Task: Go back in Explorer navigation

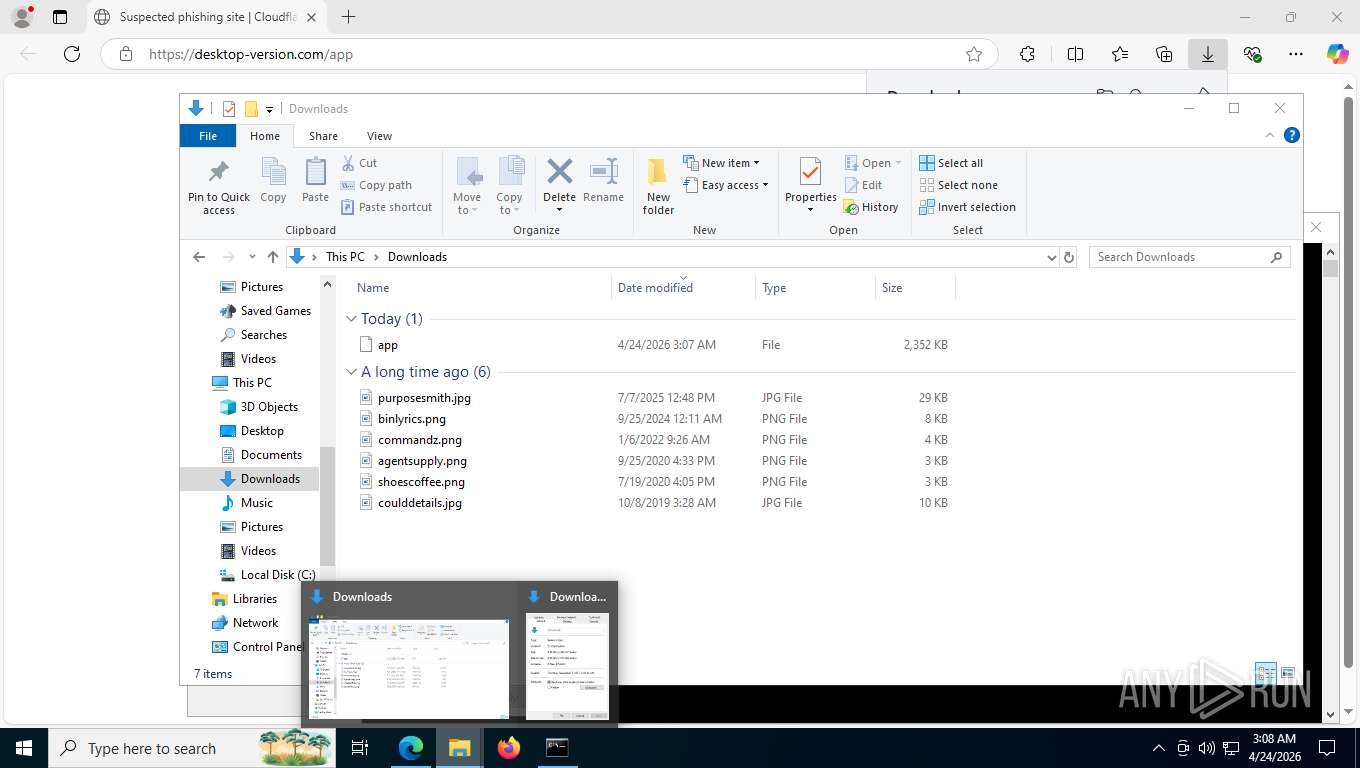Action: [199, 257]
